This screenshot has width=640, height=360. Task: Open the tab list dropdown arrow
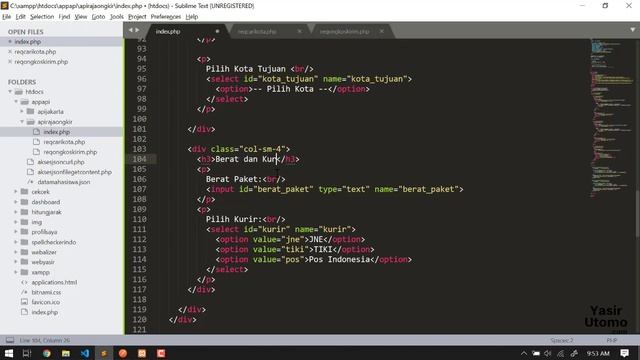(632, 30)
